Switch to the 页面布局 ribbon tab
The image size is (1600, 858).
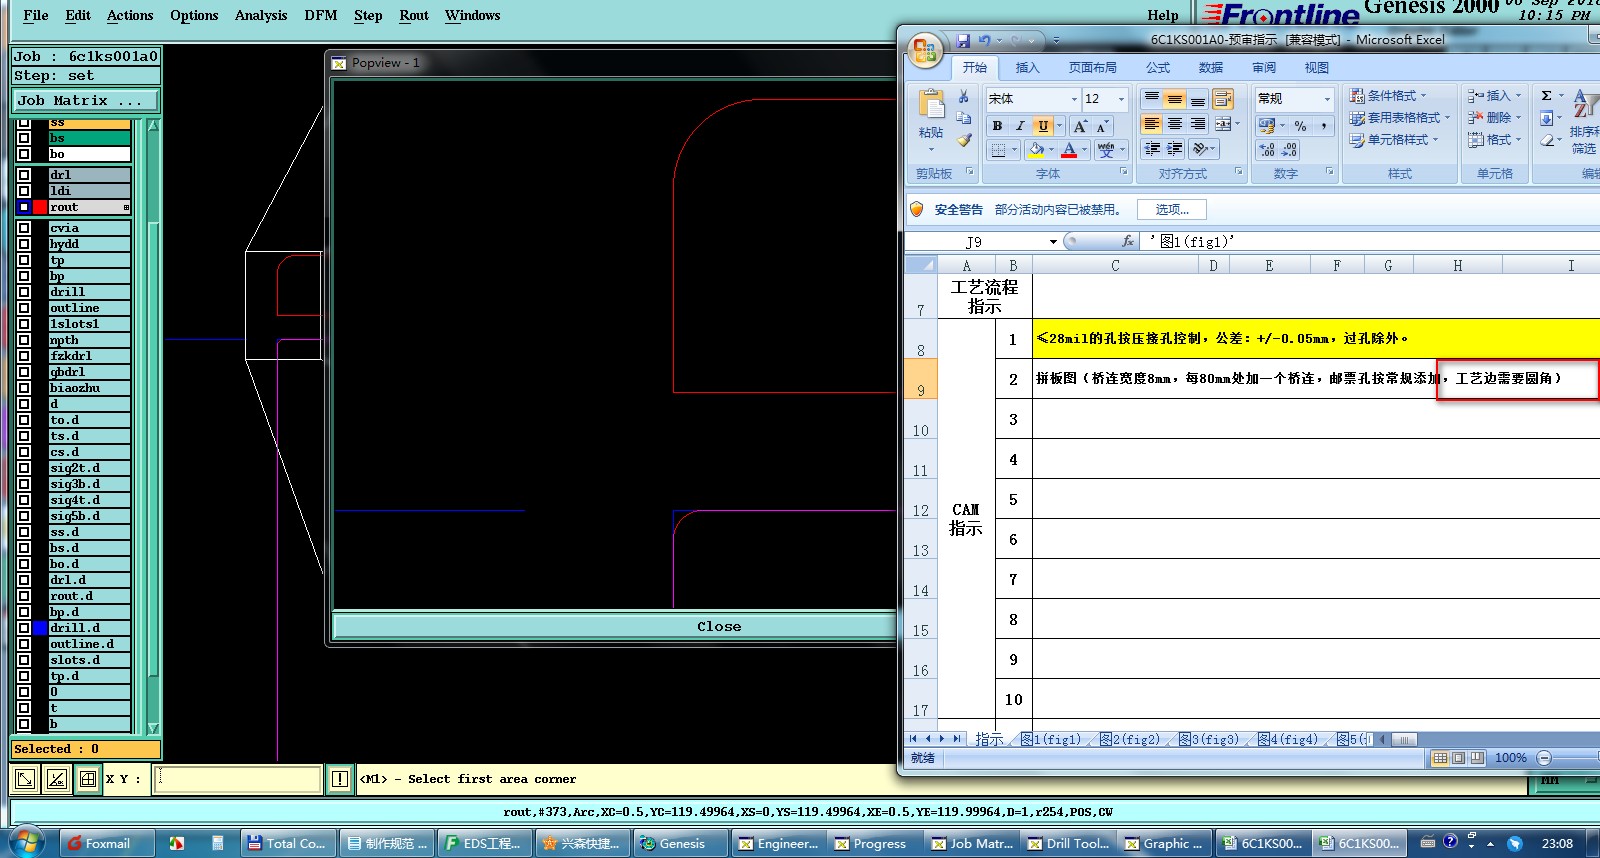pyautogui.click(x=1092, y=68)
